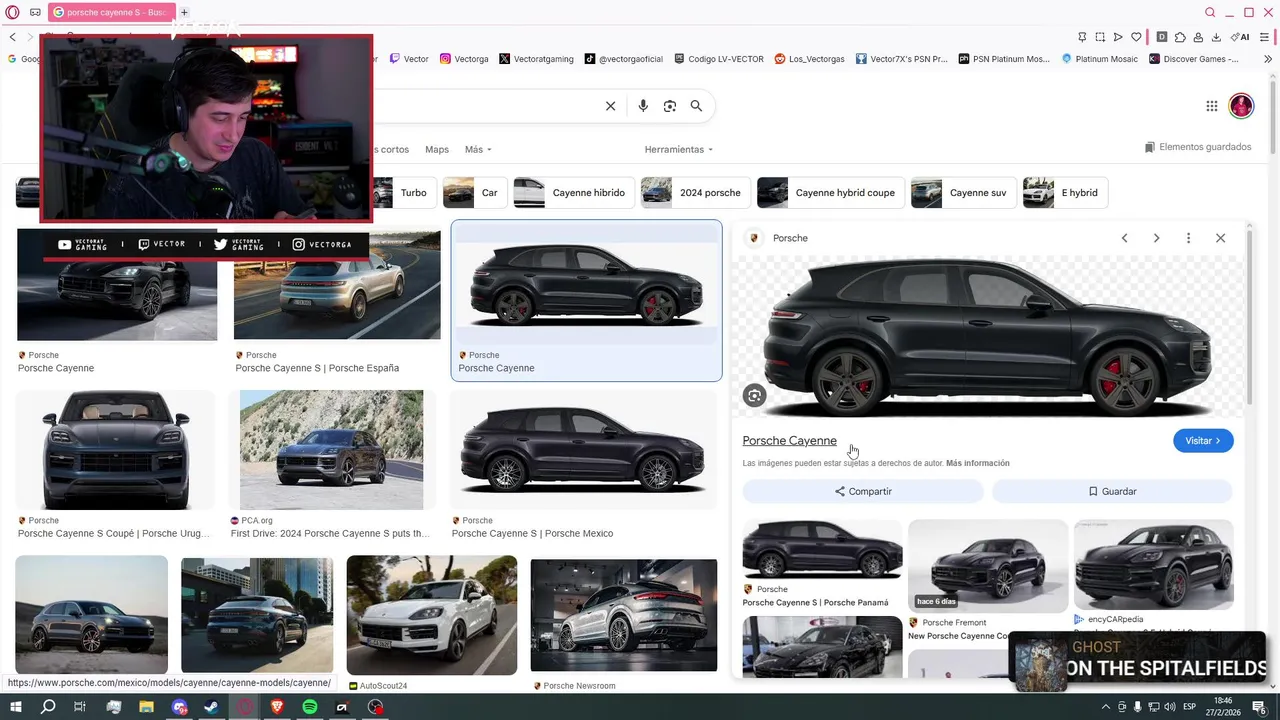1280x720 pixels.
Task: Open Porsche Newsroom silver coupe thumbnail
Action: coord(624,615)
